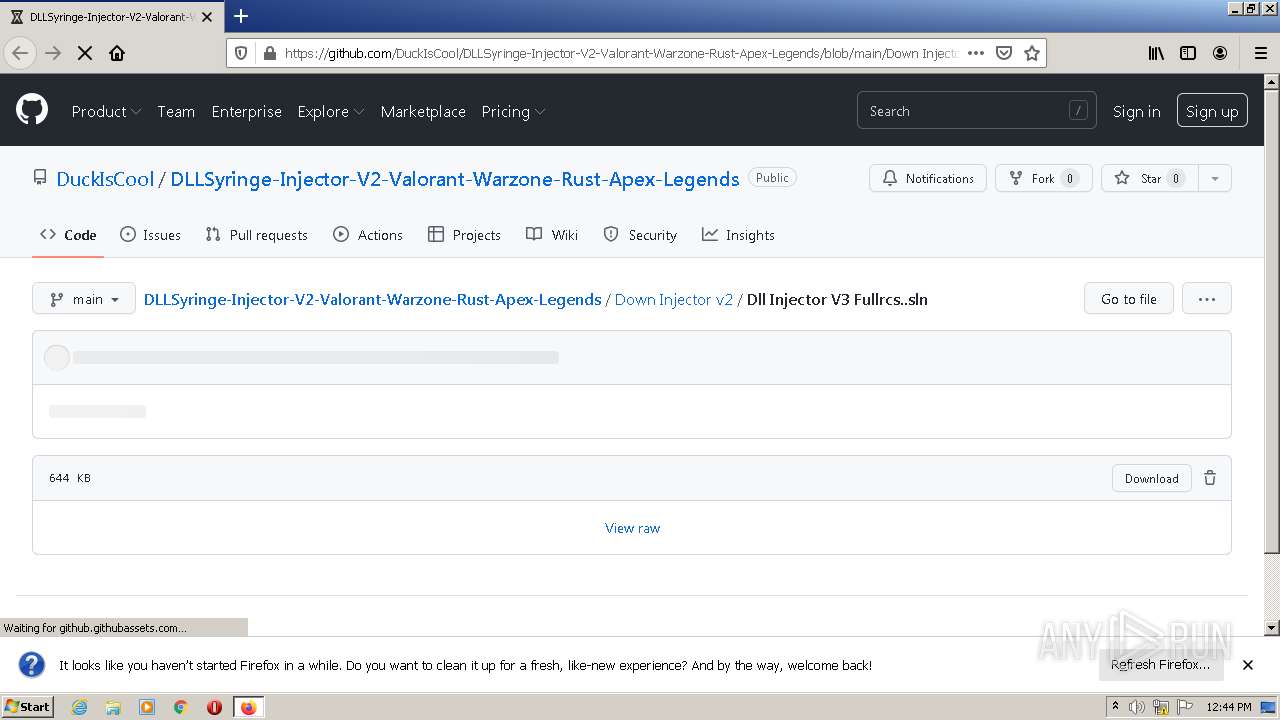Open a new tab with the plus icon

pos(241,16)
